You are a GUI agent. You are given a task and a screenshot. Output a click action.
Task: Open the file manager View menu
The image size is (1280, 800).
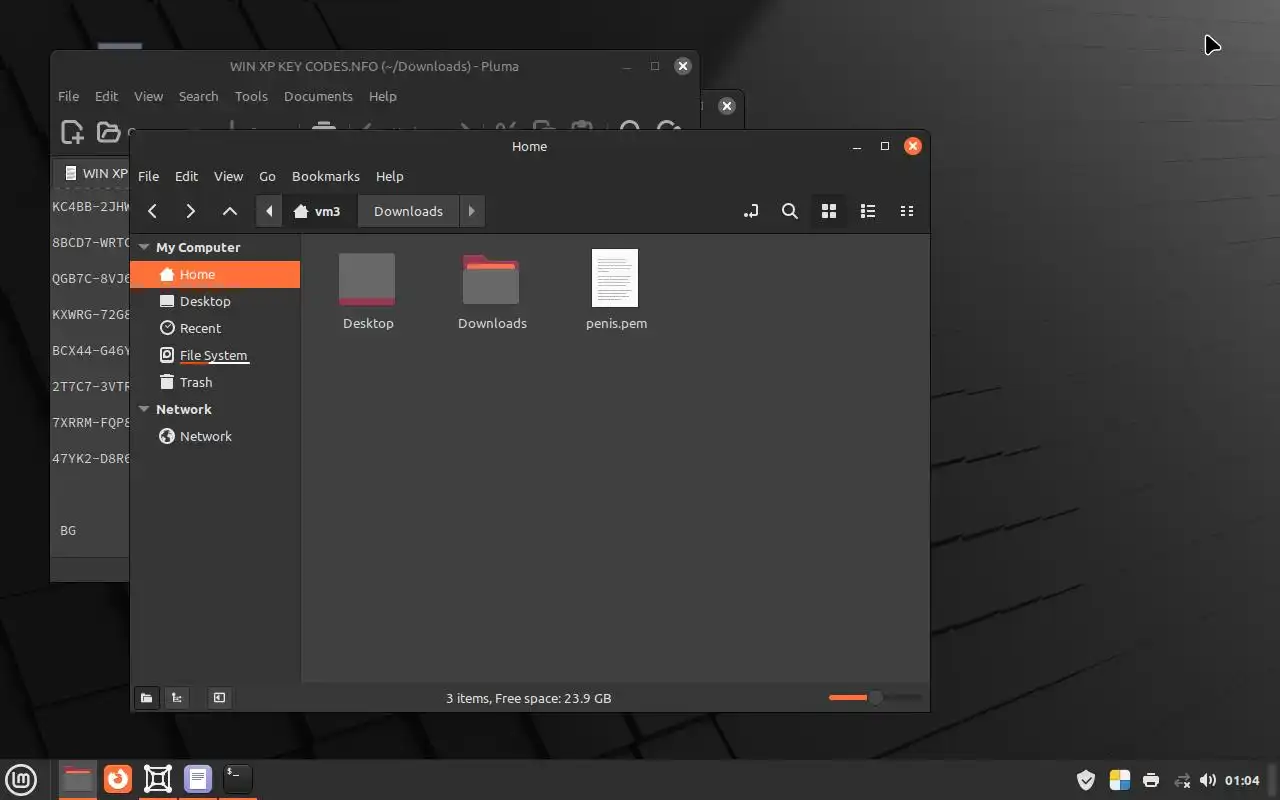coord(228,176)
